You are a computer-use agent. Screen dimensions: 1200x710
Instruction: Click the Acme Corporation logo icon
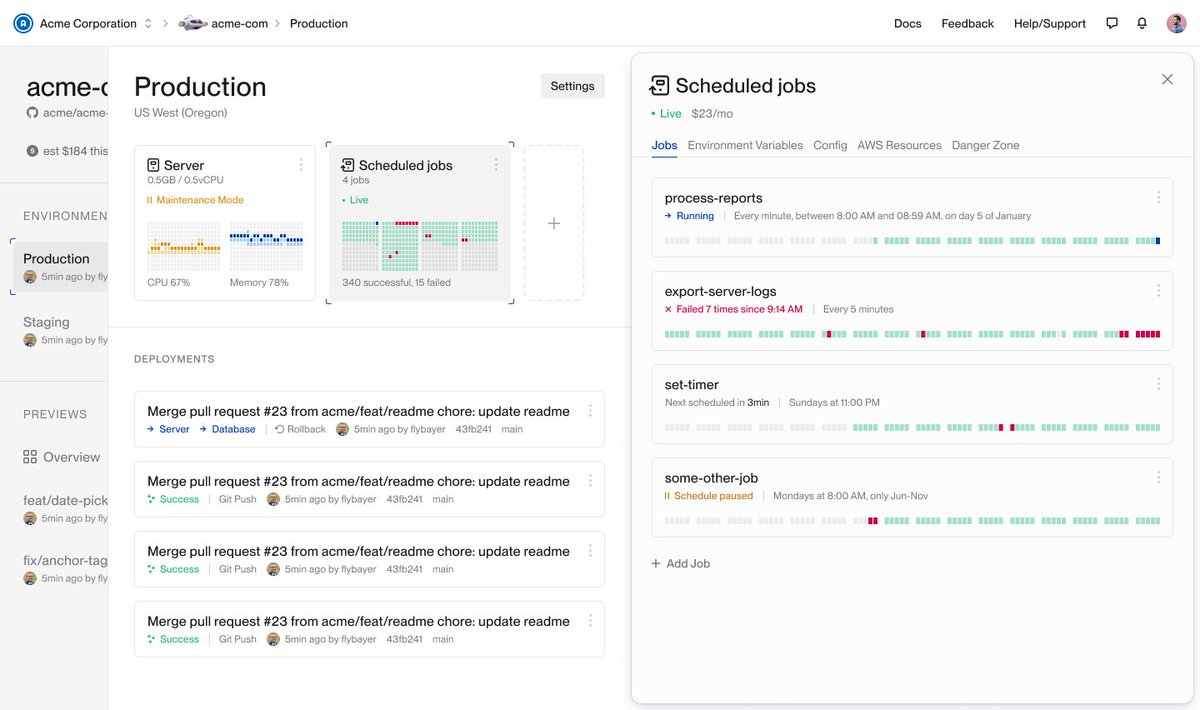(x=23, y=23)
